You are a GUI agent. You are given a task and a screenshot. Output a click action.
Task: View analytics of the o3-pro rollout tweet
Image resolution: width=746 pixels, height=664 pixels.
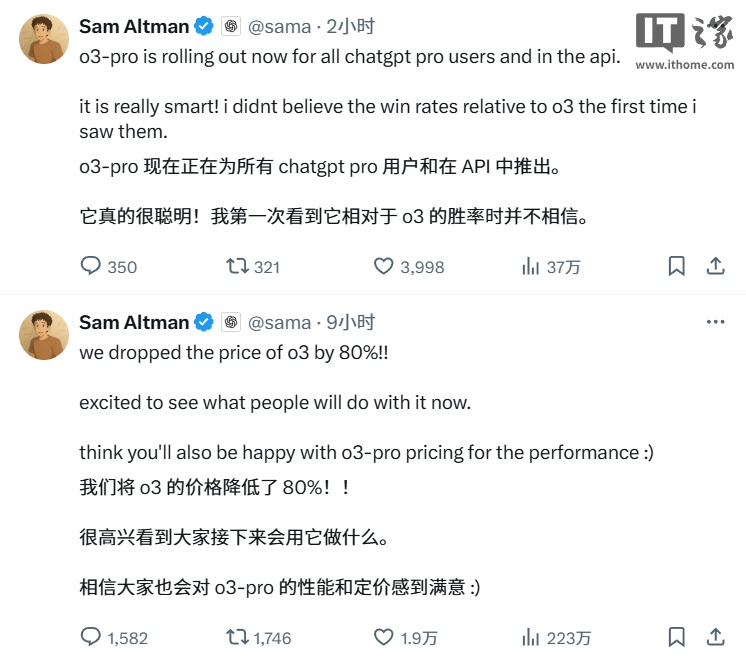[530, 266]
